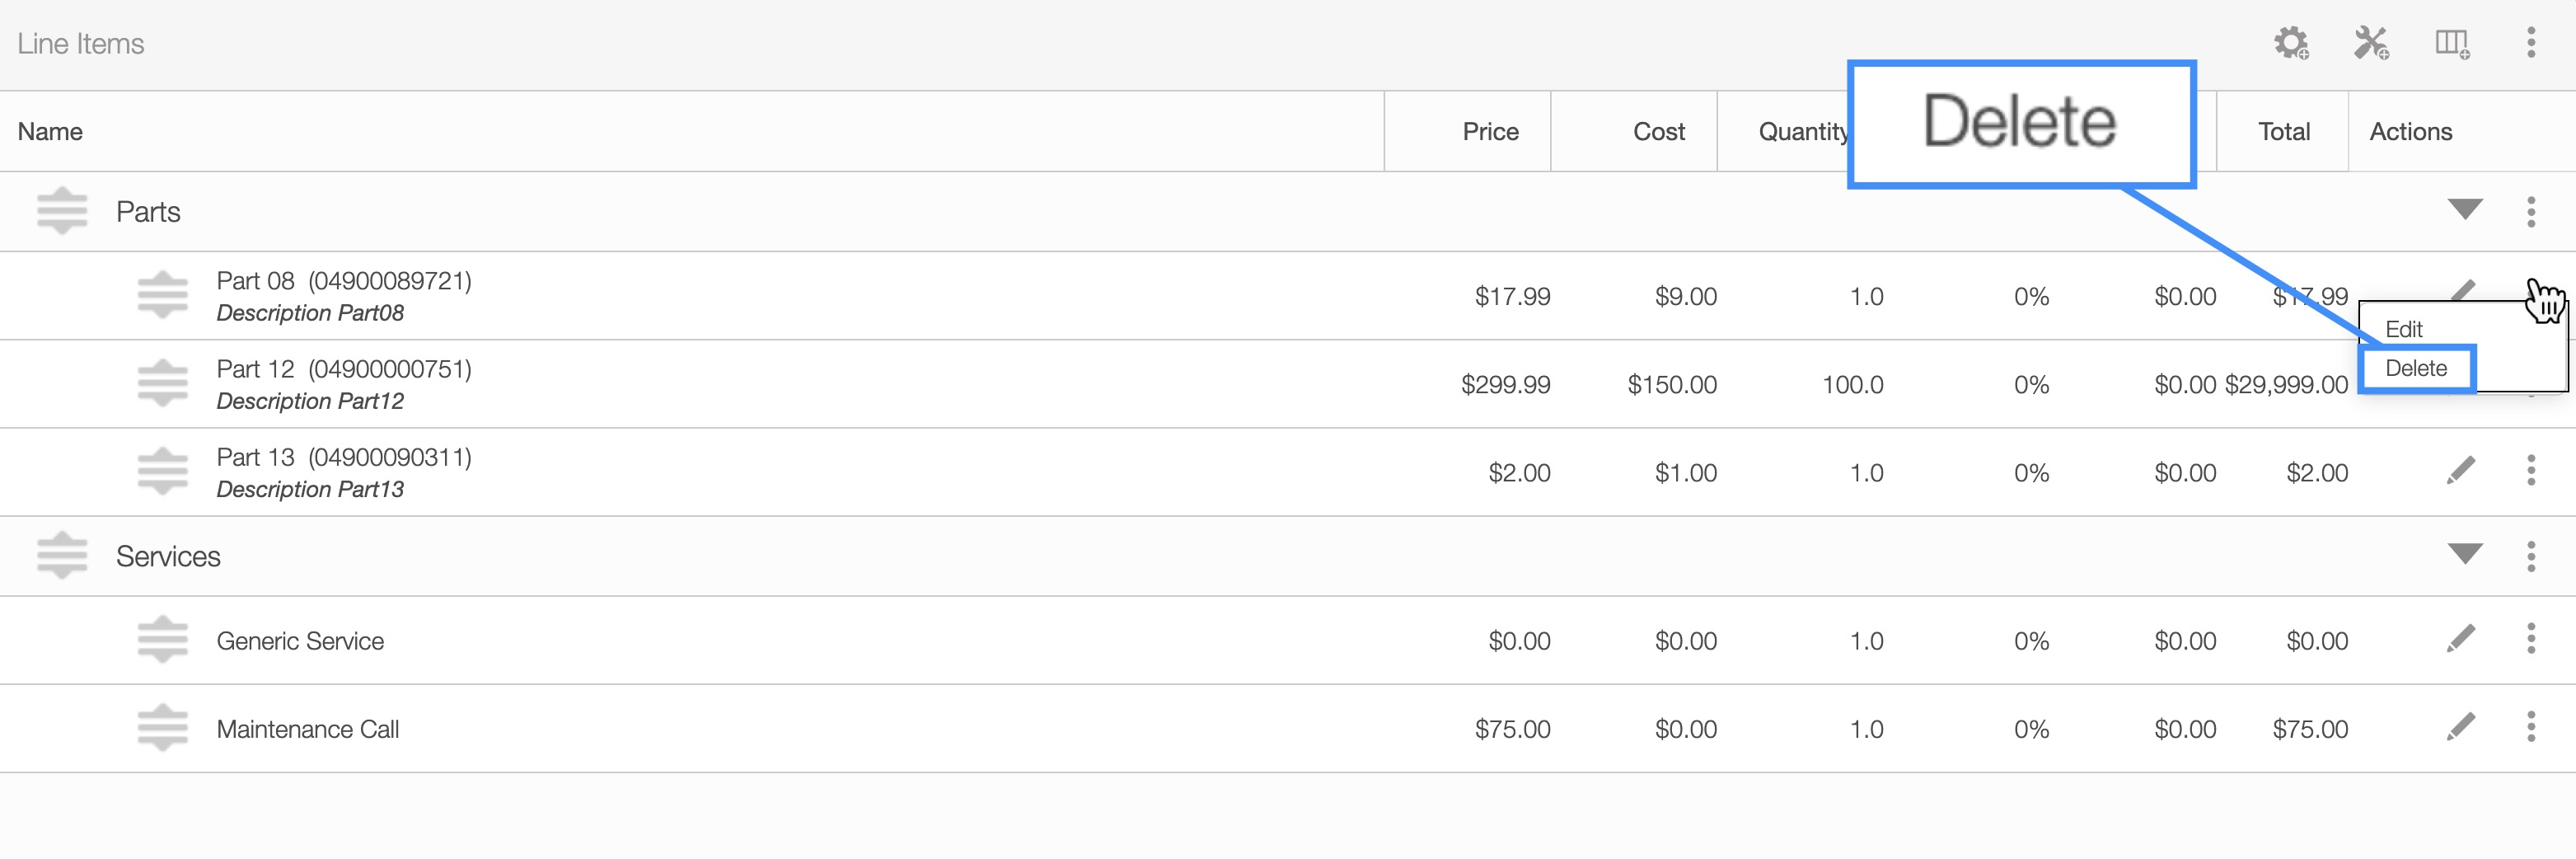Click pencil icon for Maintenance Call
The height and width of the screenshot is (859, 2576).
[2461, 727]
